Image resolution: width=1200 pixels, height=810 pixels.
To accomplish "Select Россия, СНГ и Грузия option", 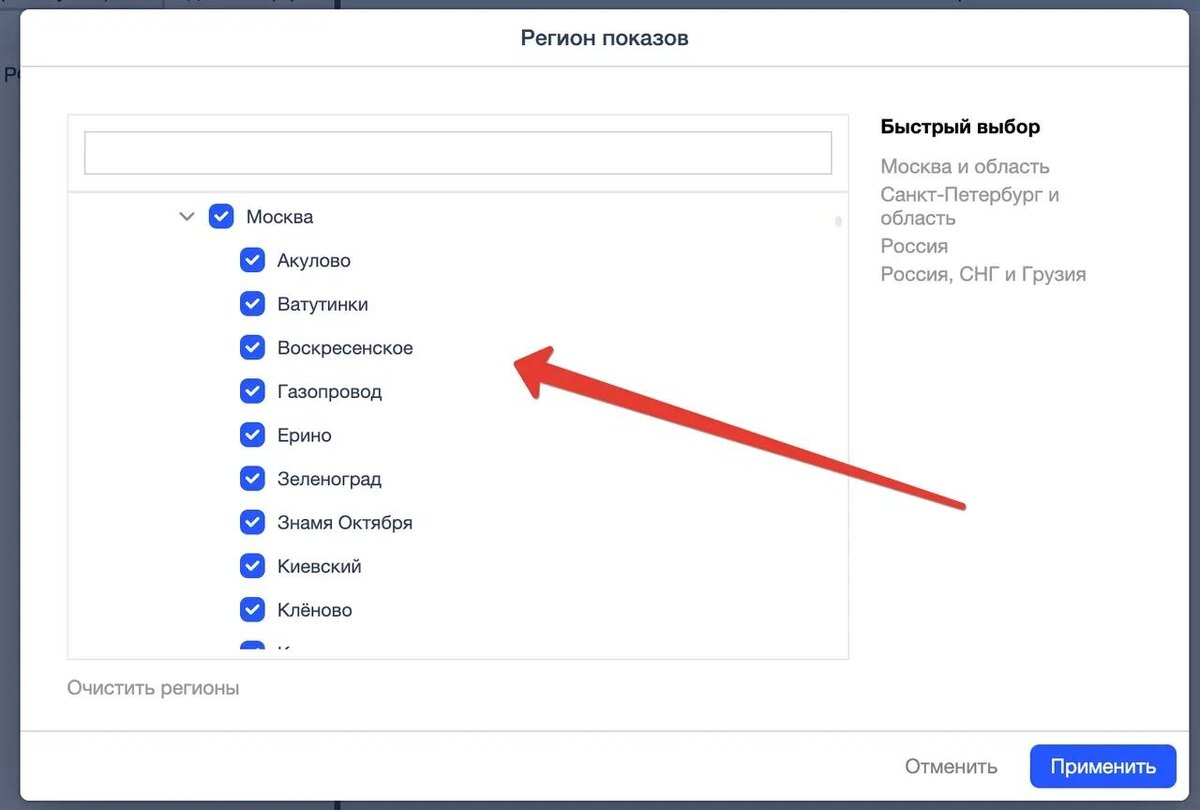I will tap(983, 274).
